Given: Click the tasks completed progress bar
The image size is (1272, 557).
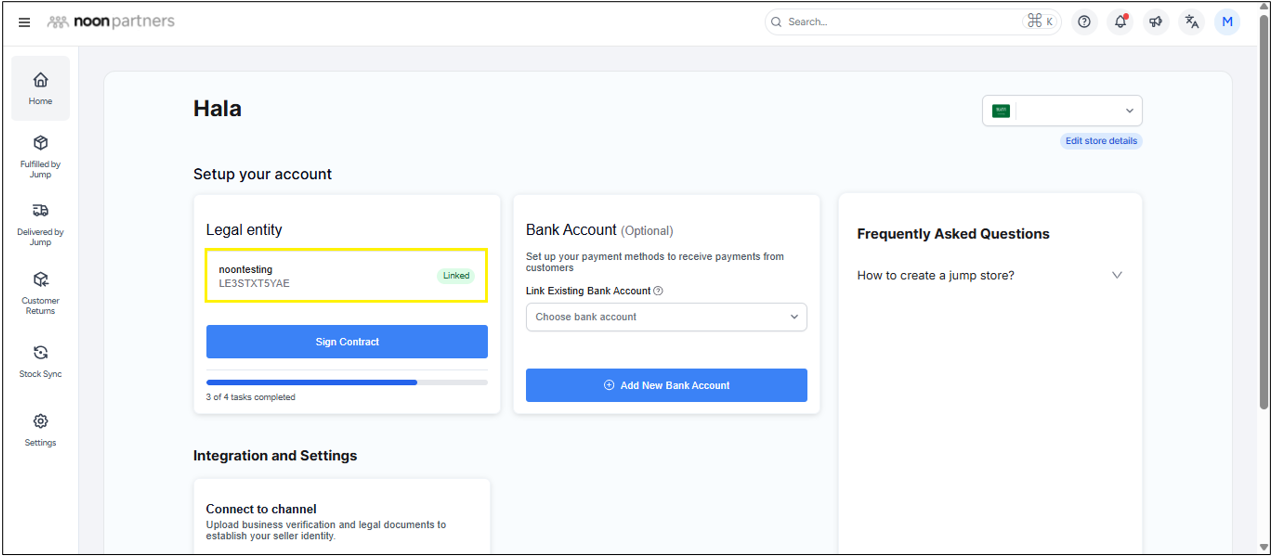Looking at the screenshot, I should [347, 382].
